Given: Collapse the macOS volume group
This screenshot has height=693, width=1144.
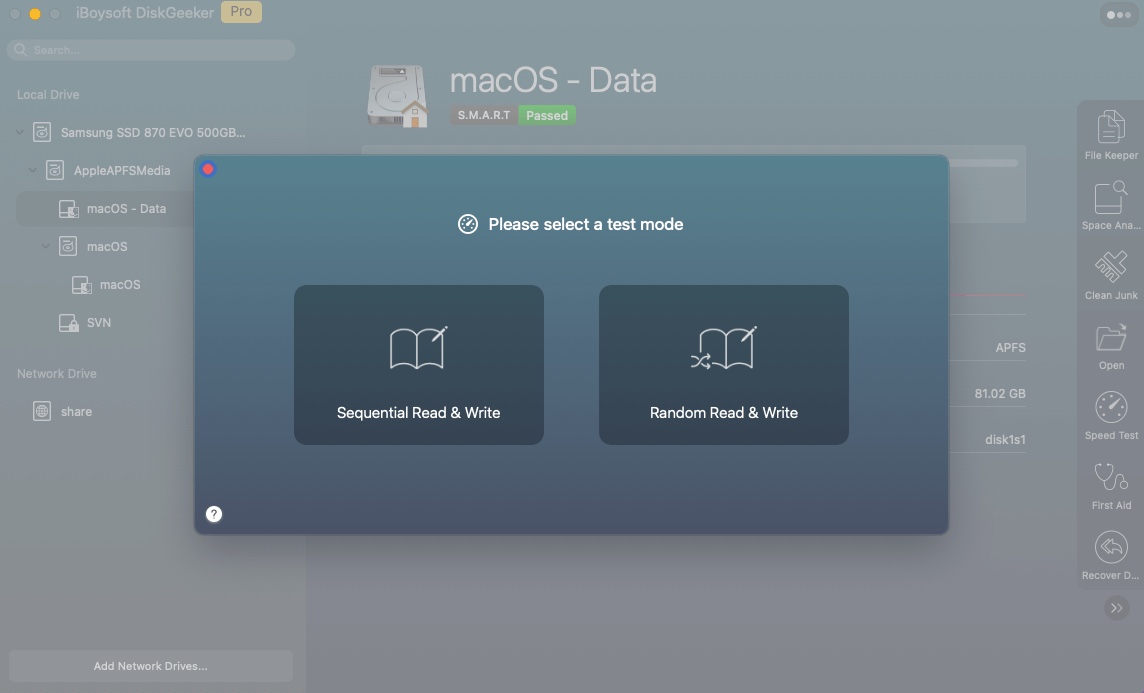Looking at the screenshot, I should click(46, 247).
